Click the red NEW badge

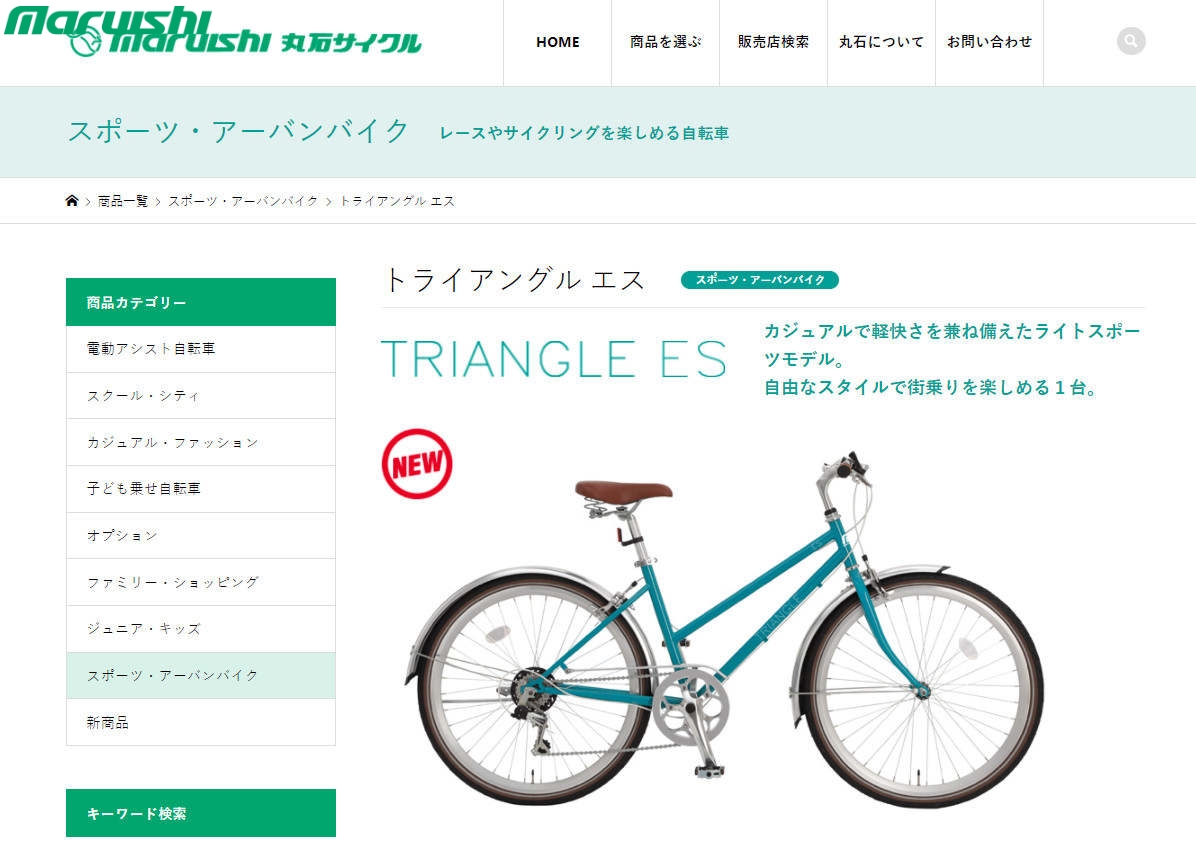416,464
